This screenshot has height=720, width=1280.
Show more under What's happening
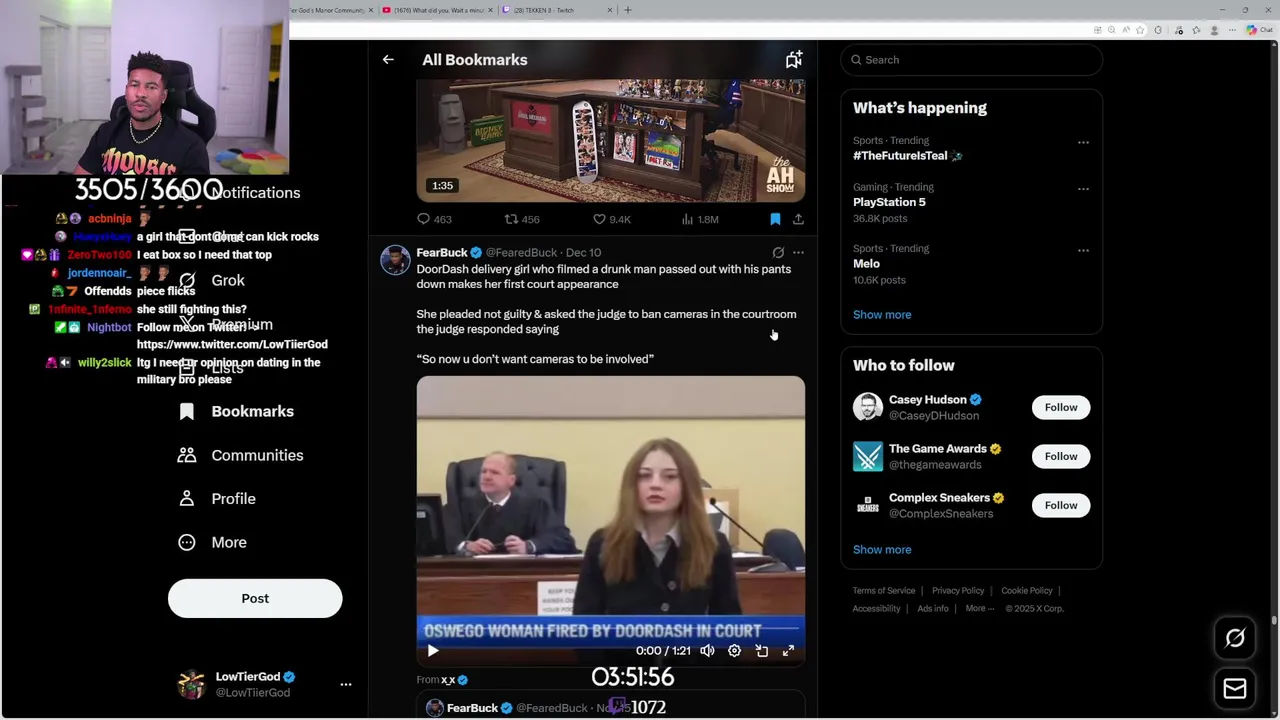coord(882,315)
